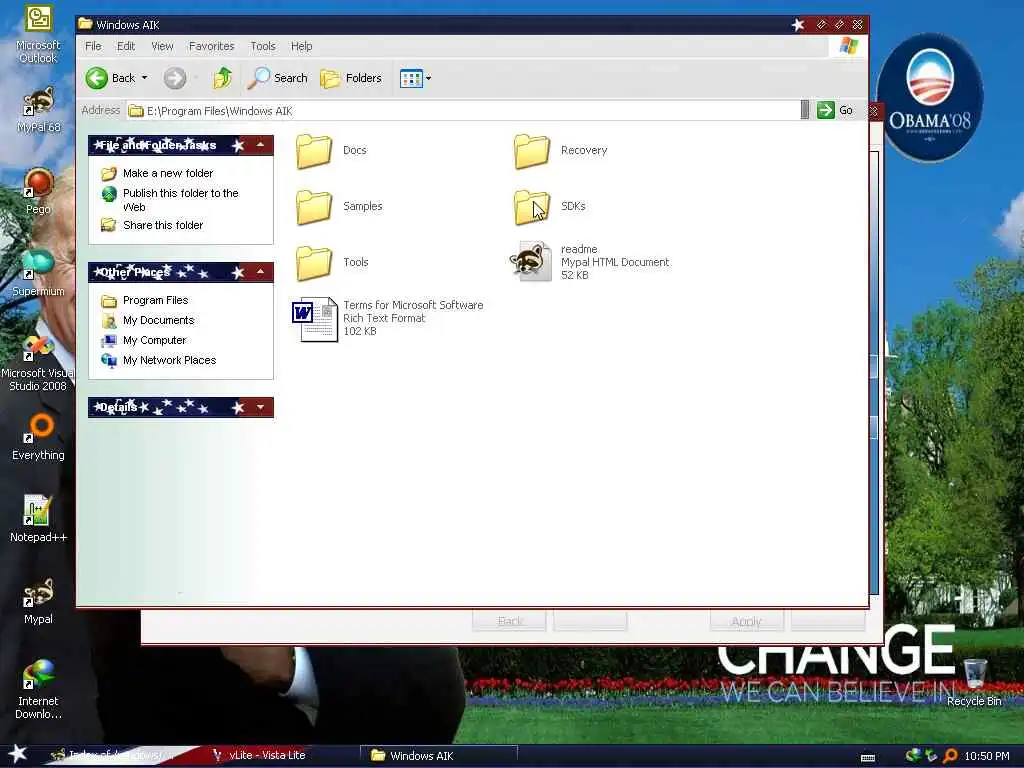Open the Back history dropdown arrow
Screen dimensions: 1024x768
144,78
